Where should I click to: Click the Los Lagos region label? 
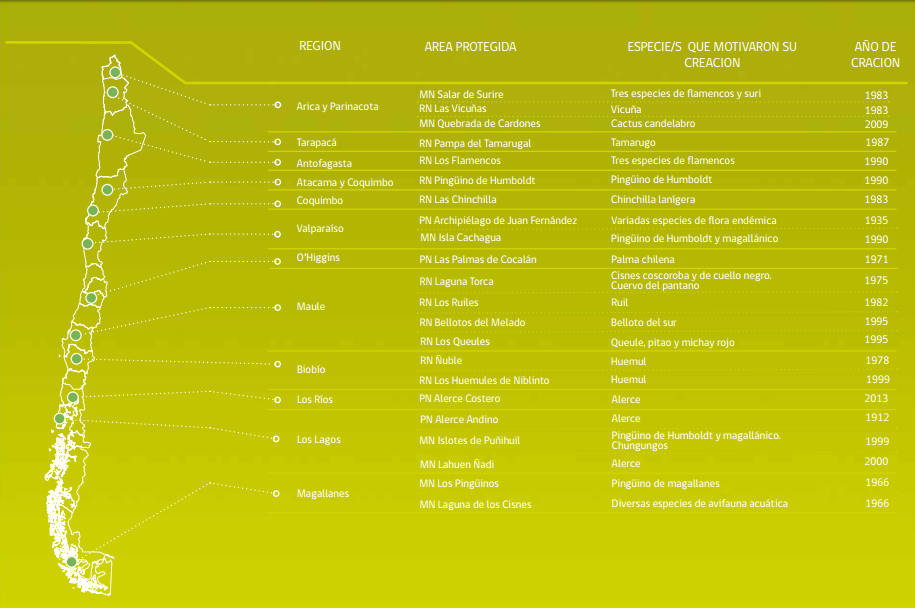[319, 439]
